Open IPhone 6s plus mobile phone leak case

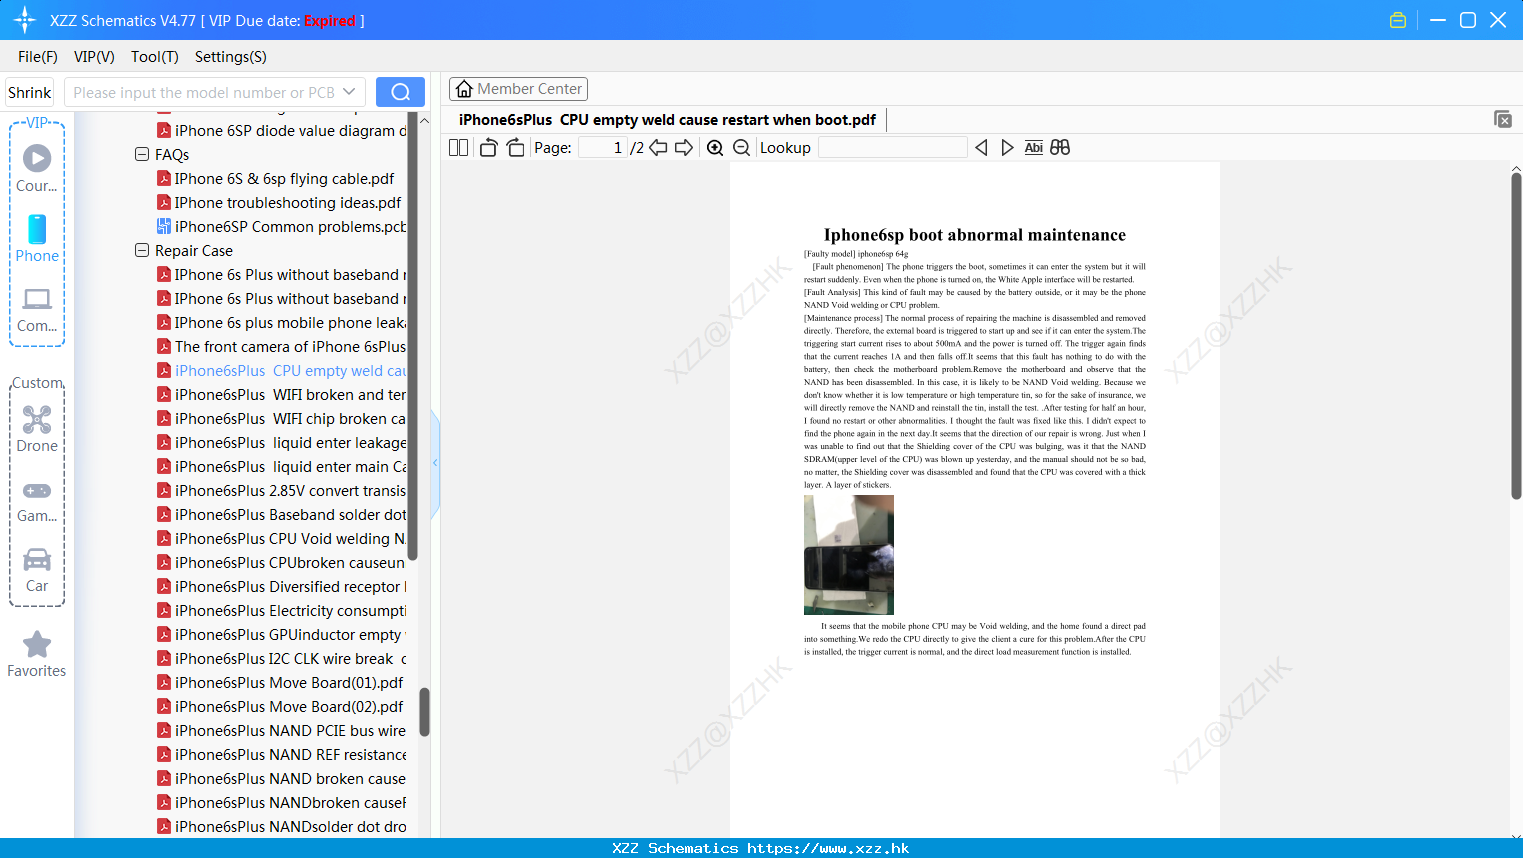(282, 323)
